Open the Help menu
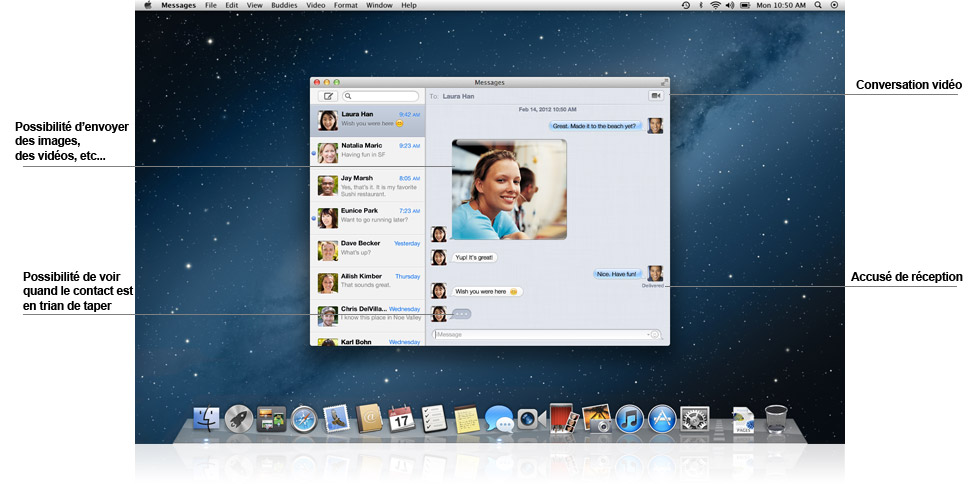 click(409, 5)
